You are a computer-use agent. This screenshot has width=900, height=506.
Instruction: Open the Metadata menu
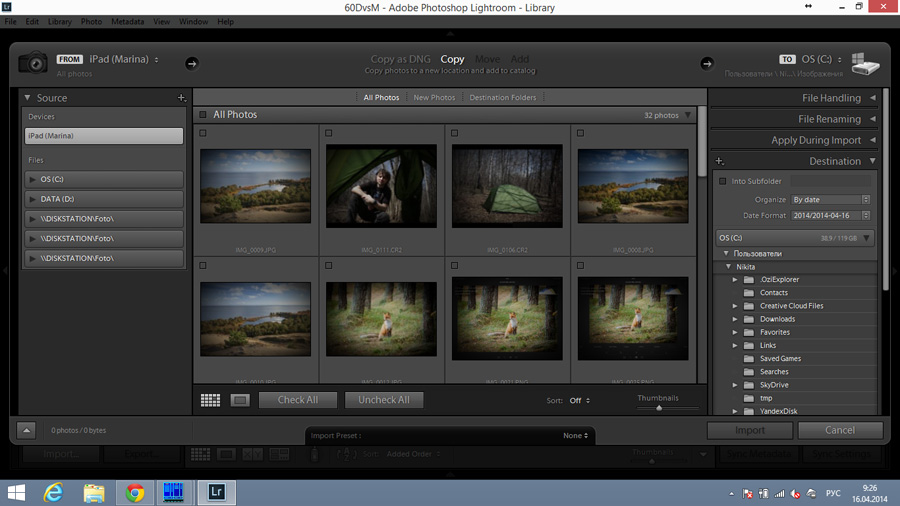tap(127, 21)
